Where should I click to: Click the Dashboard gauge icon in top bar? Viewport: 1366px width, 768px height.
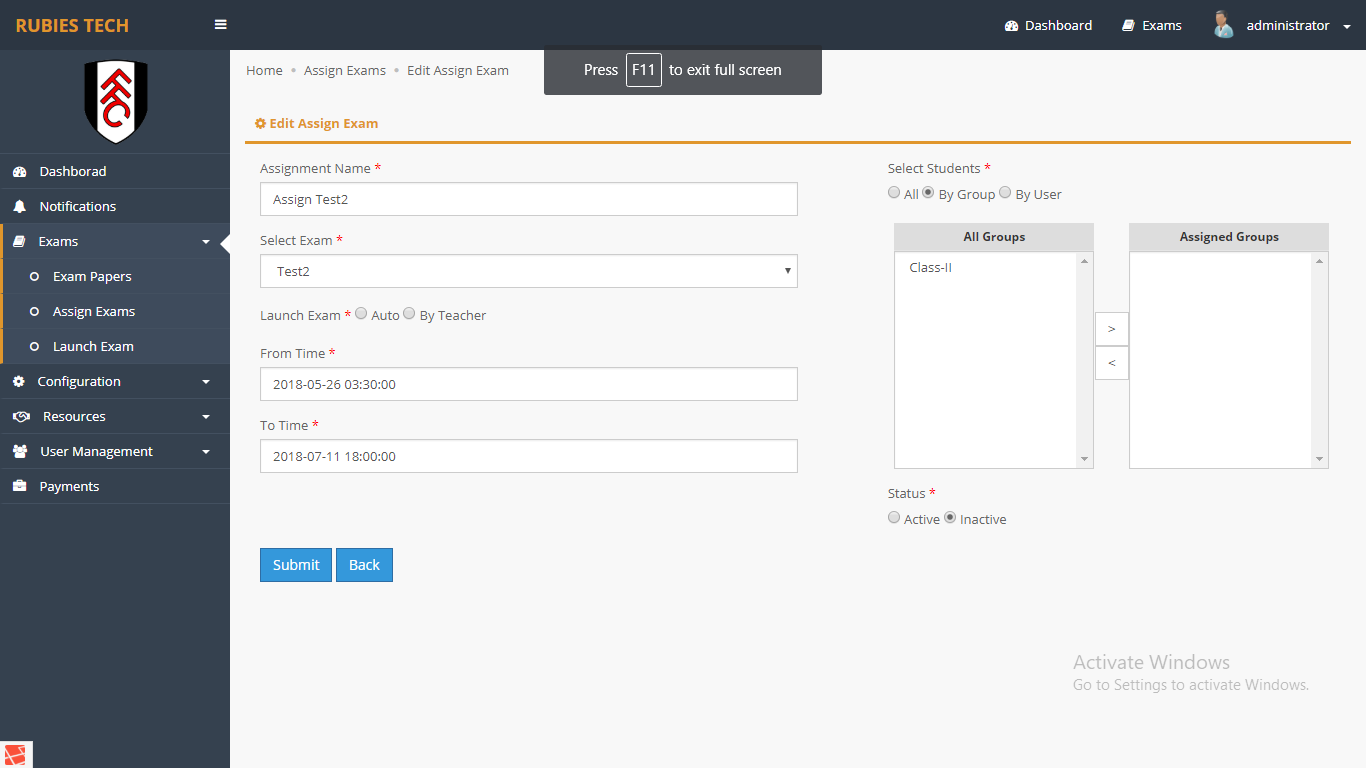[x=1011, y=26]
